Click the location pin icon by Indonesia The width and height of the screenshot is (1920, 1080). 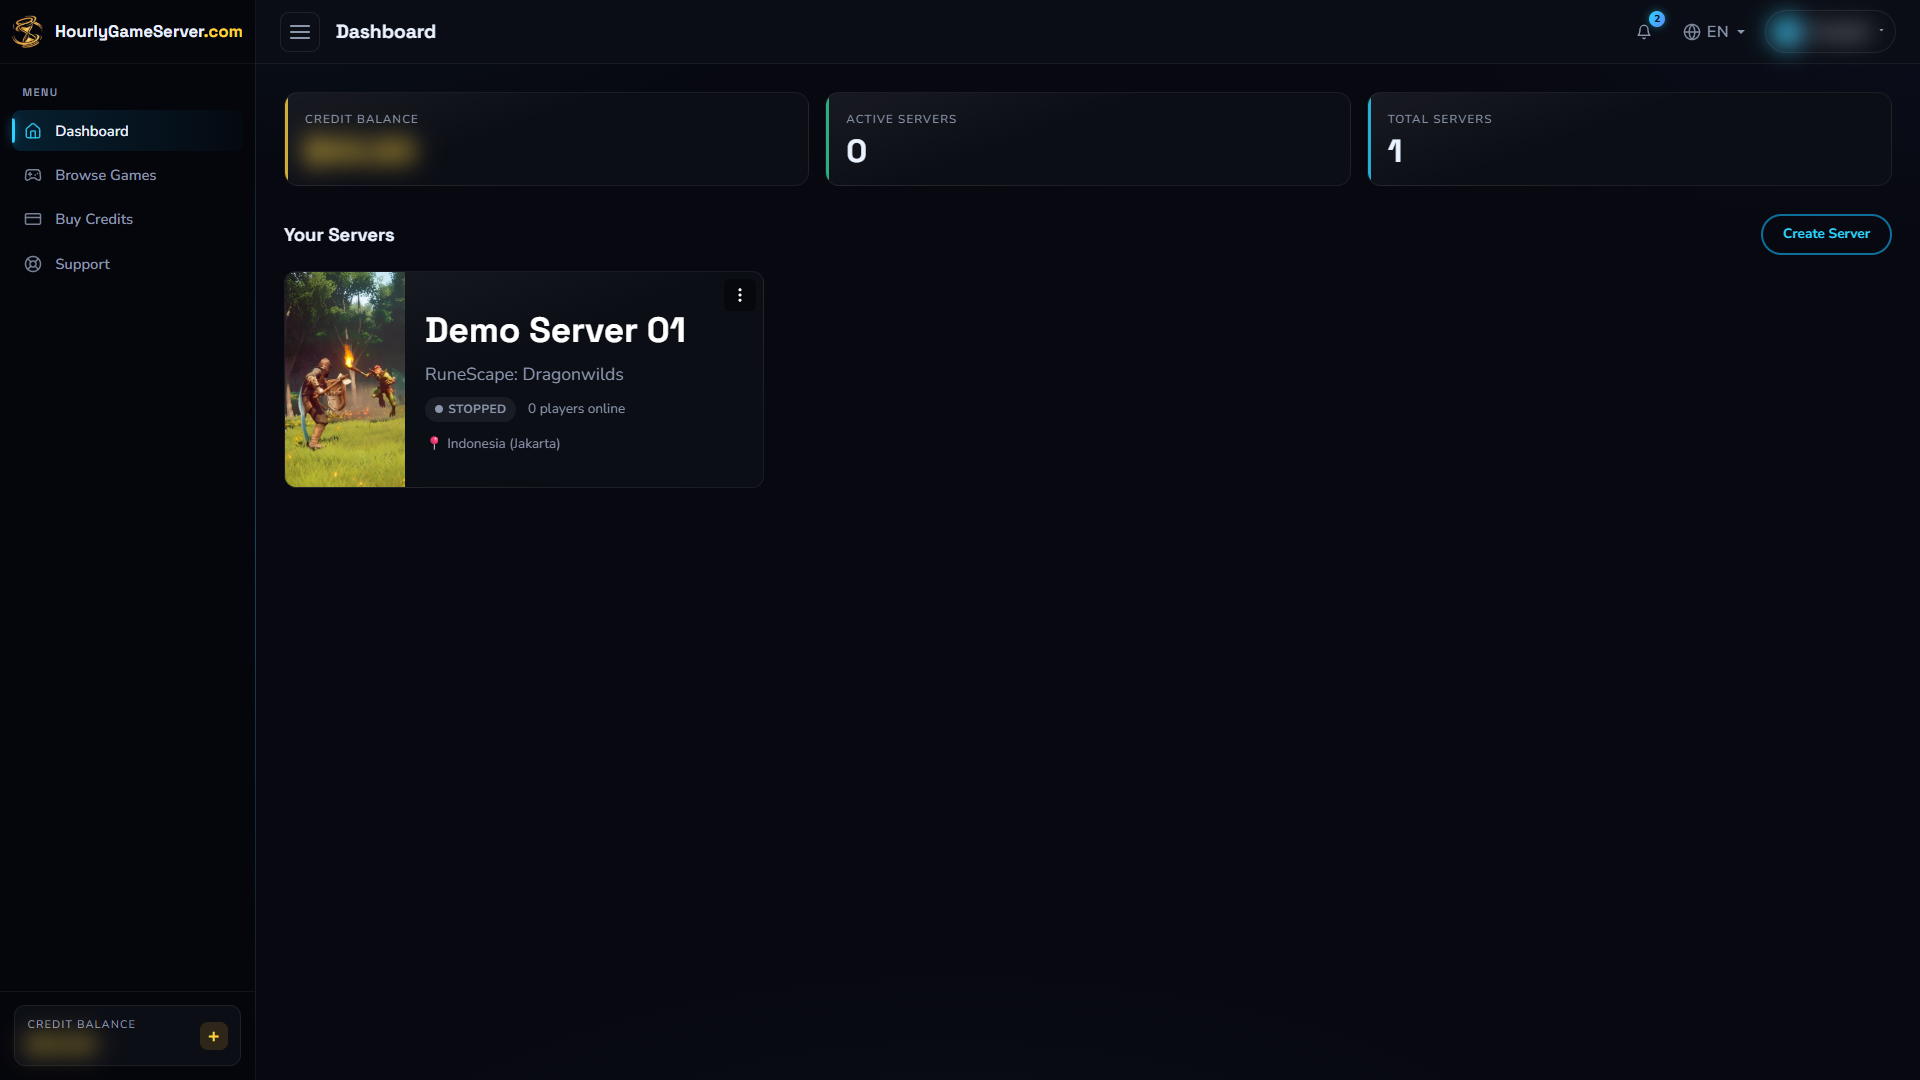434,443
